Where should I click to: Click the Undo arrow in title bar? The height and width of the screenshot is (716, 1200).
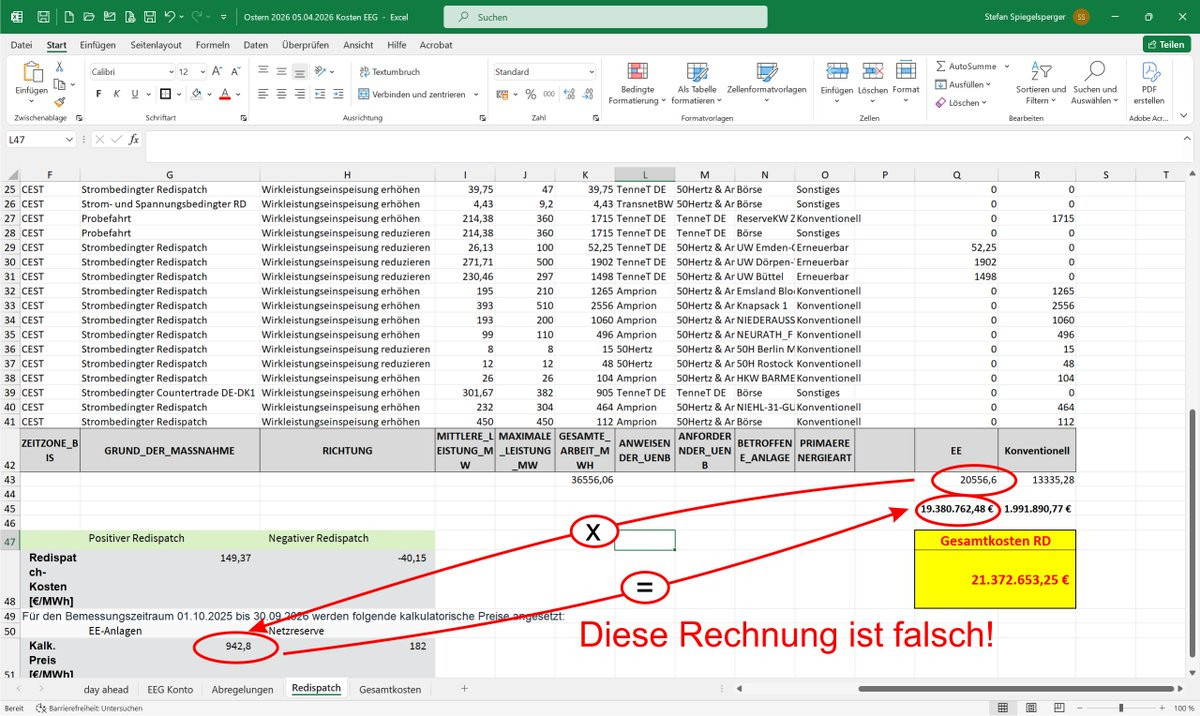(x=170, y=18)
